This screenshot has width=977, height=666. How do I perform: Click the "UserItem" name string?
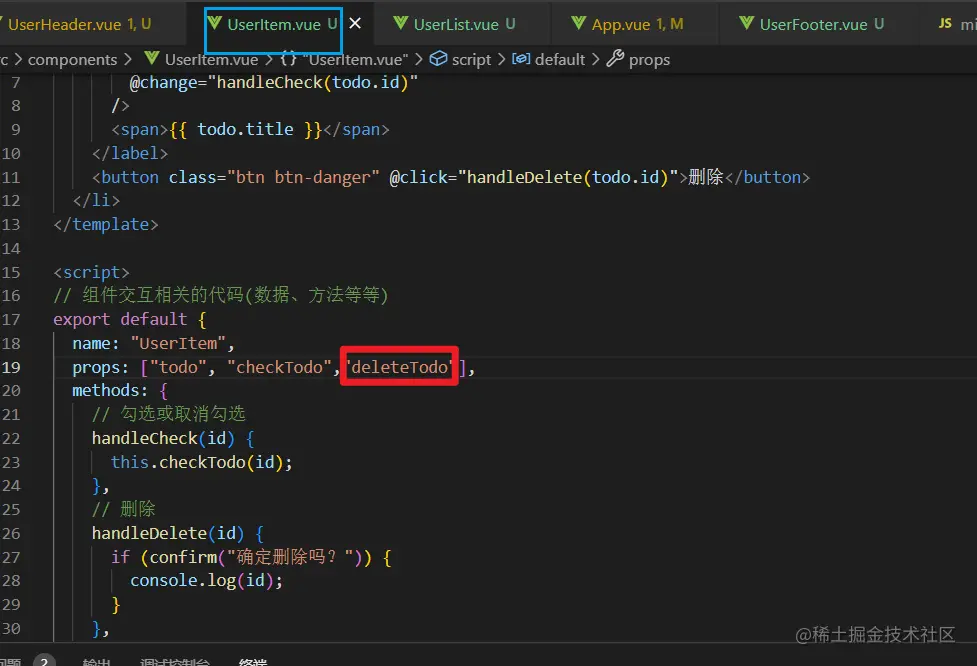pos(178,343)
